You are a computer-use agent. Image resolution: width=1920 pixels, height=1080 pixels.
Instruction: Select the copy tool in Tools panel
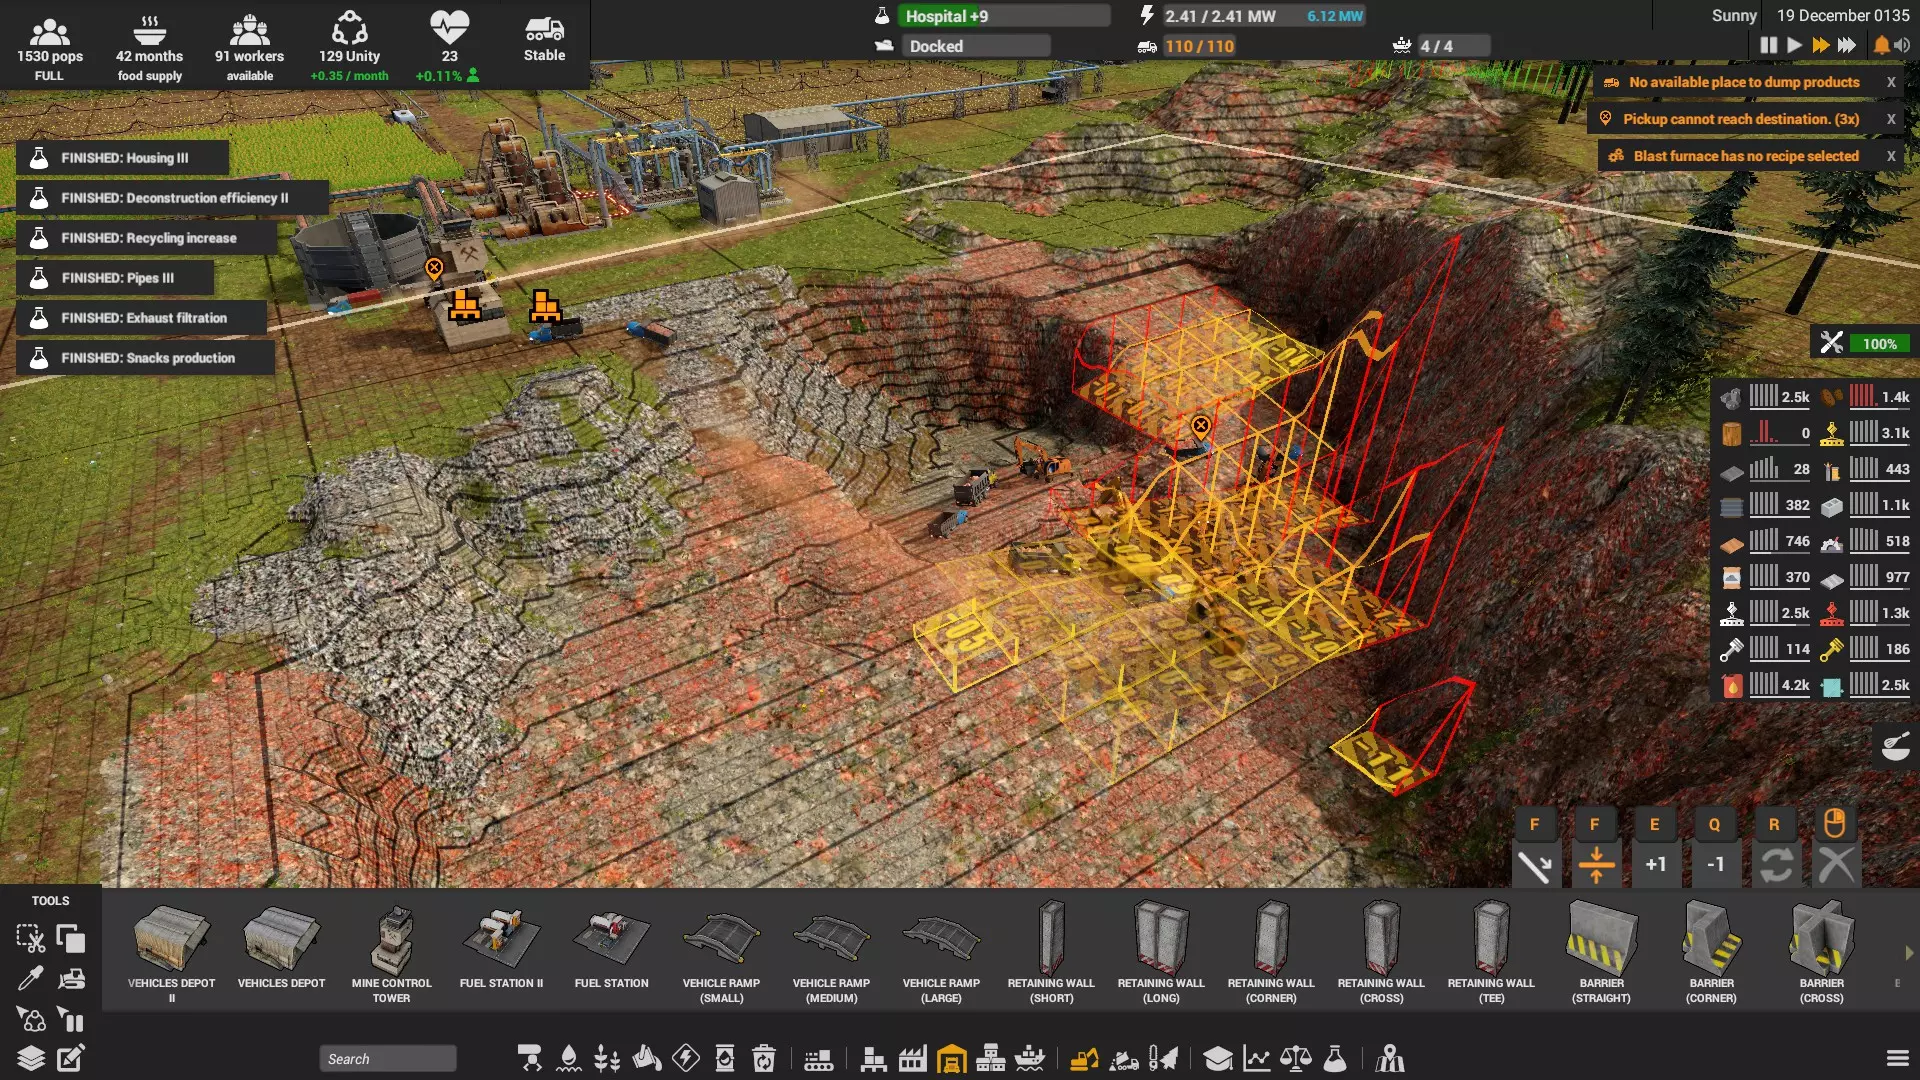pos(71,938)
